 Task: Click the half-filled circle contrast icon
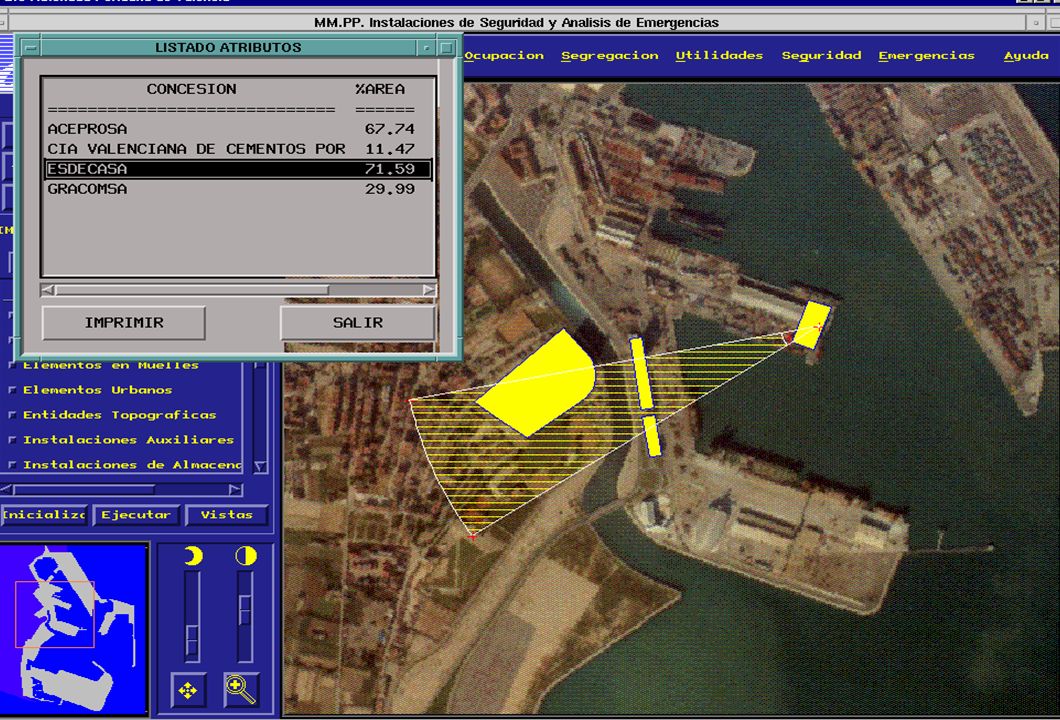pos(245,556)
